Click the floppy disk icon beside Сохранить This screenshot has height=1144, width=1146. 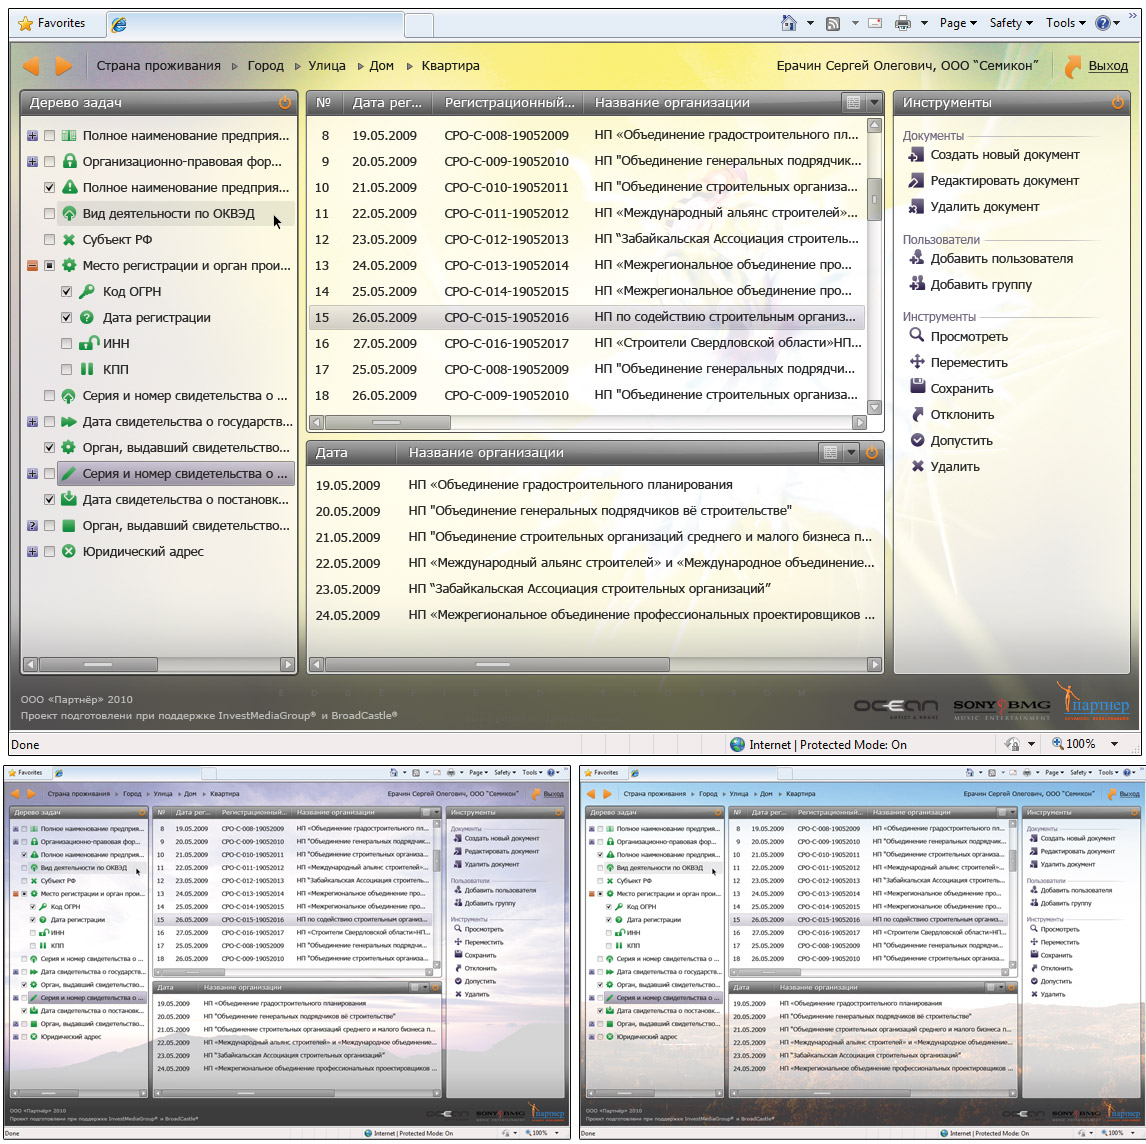click(916, 388)
